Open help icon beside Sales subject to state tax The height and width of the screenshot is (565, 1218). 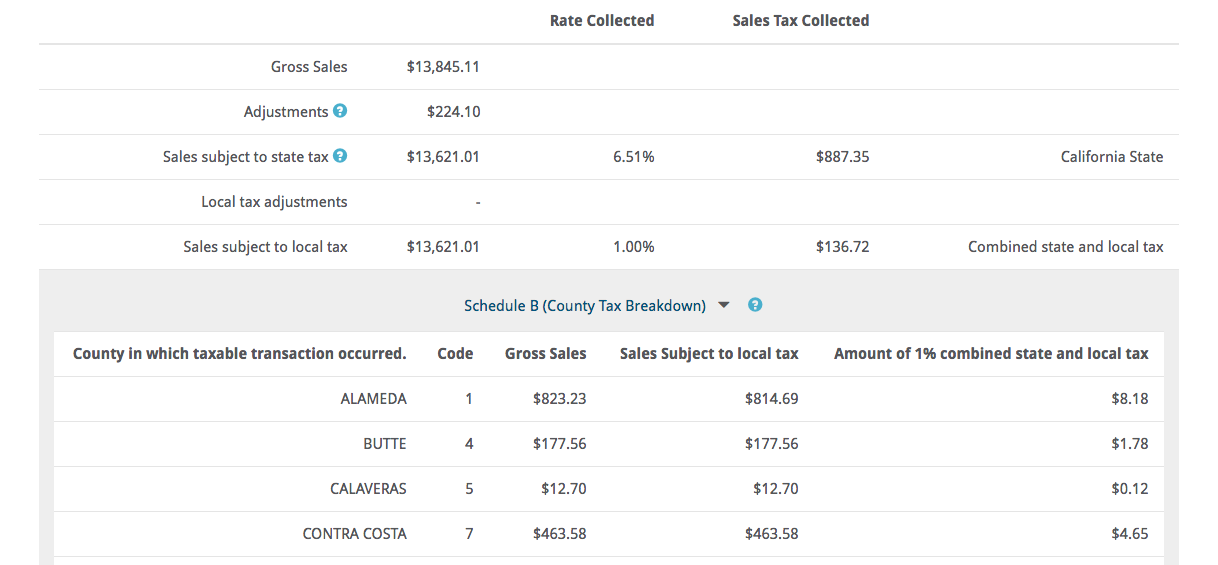coord(340,156)
